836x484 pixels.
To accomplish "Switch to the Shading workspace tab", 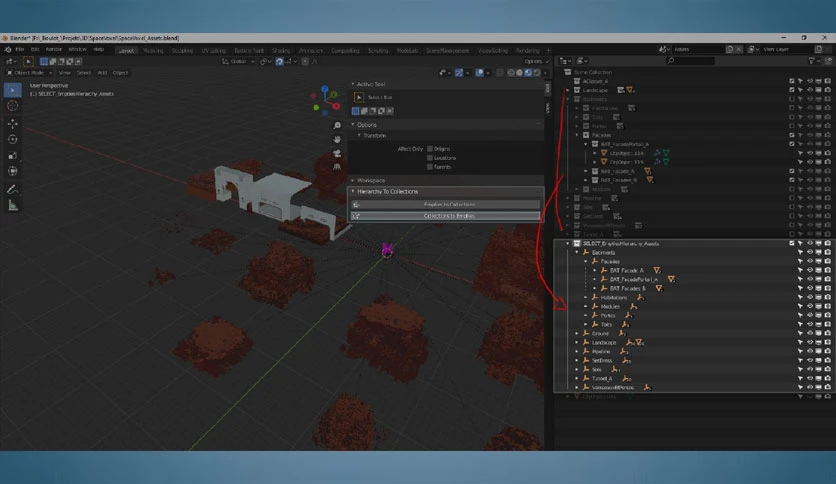I will tap(281, 51).
